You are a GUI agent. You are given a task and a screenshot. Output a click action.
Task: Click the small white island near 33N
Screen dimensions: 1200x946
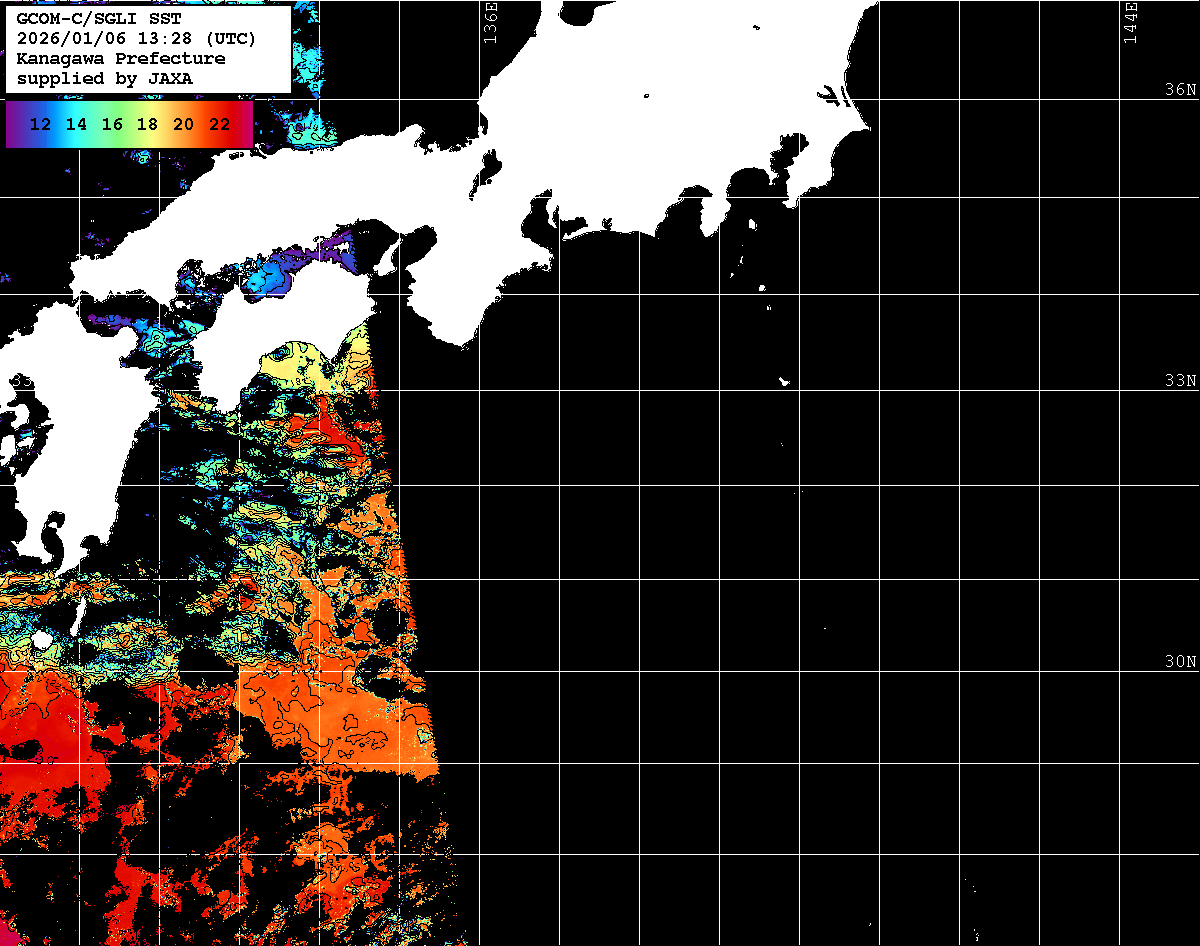click(785, 381)
